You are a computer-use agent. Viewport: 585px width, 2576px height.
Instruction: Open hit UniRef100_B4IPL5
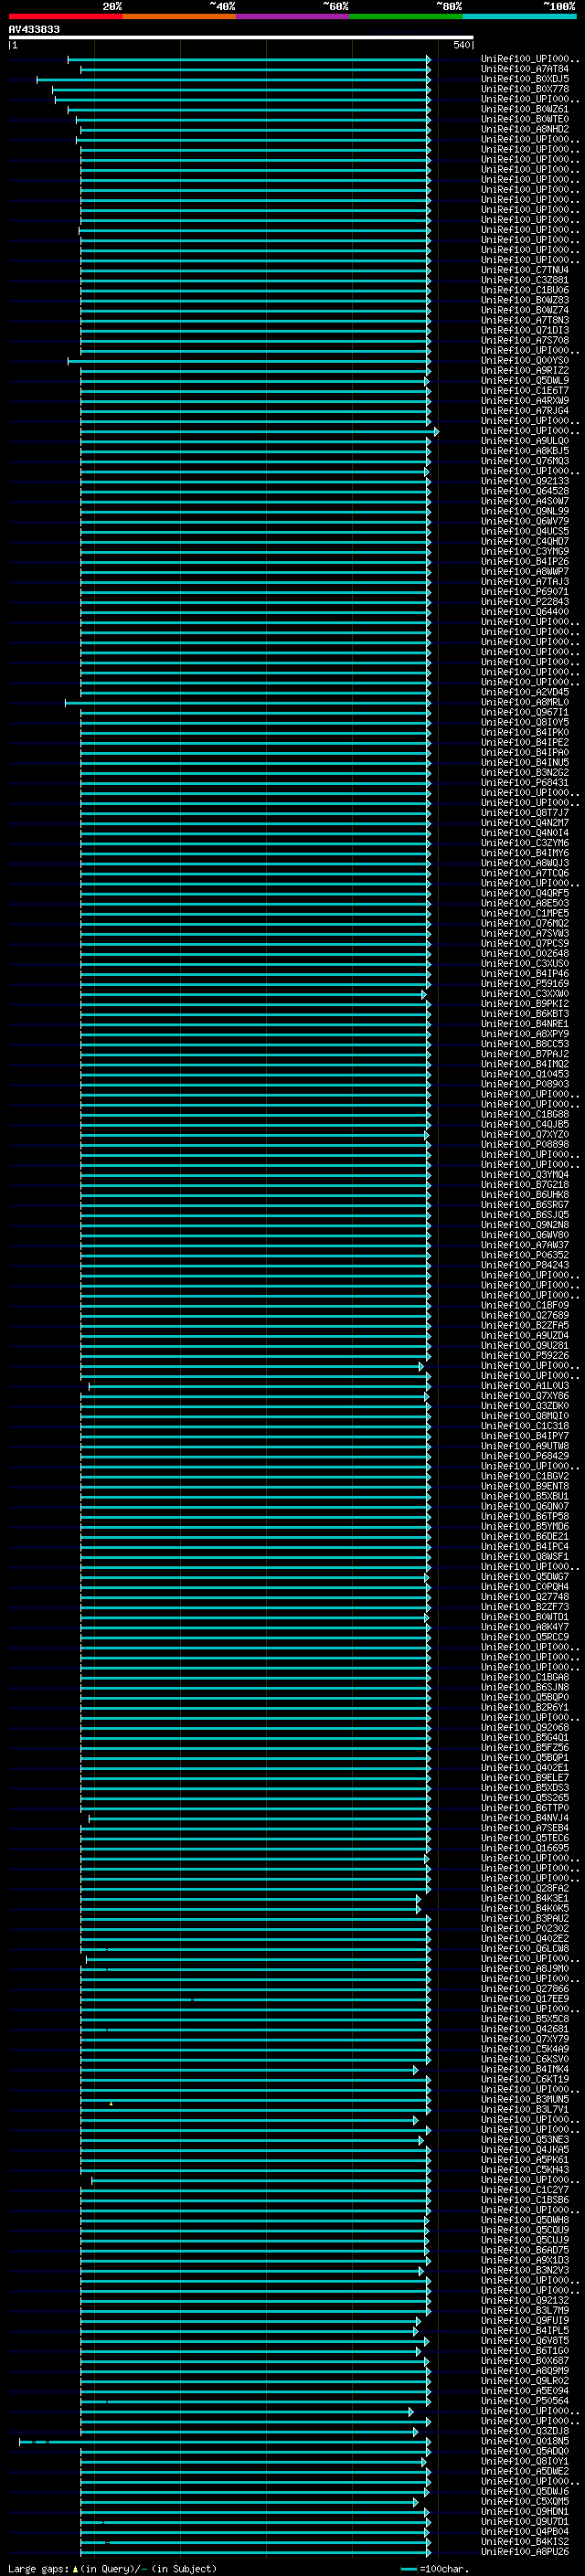point(524,2331)
